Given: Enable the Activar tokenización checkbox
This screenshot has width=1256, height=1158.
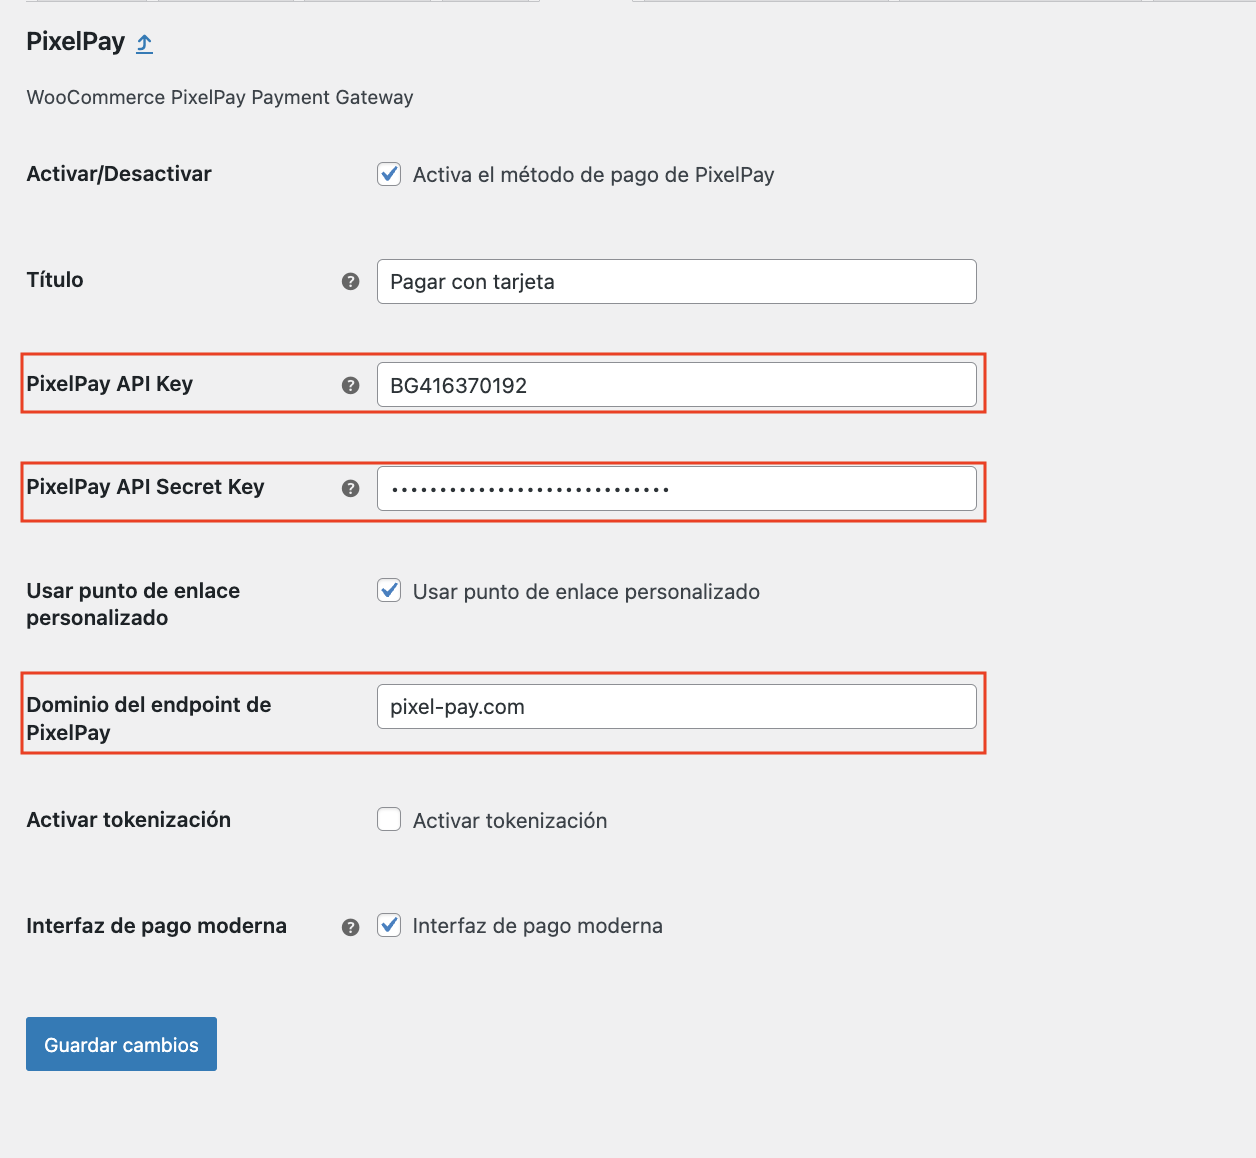Looking at the screenshot, I should tap(389, 820).
